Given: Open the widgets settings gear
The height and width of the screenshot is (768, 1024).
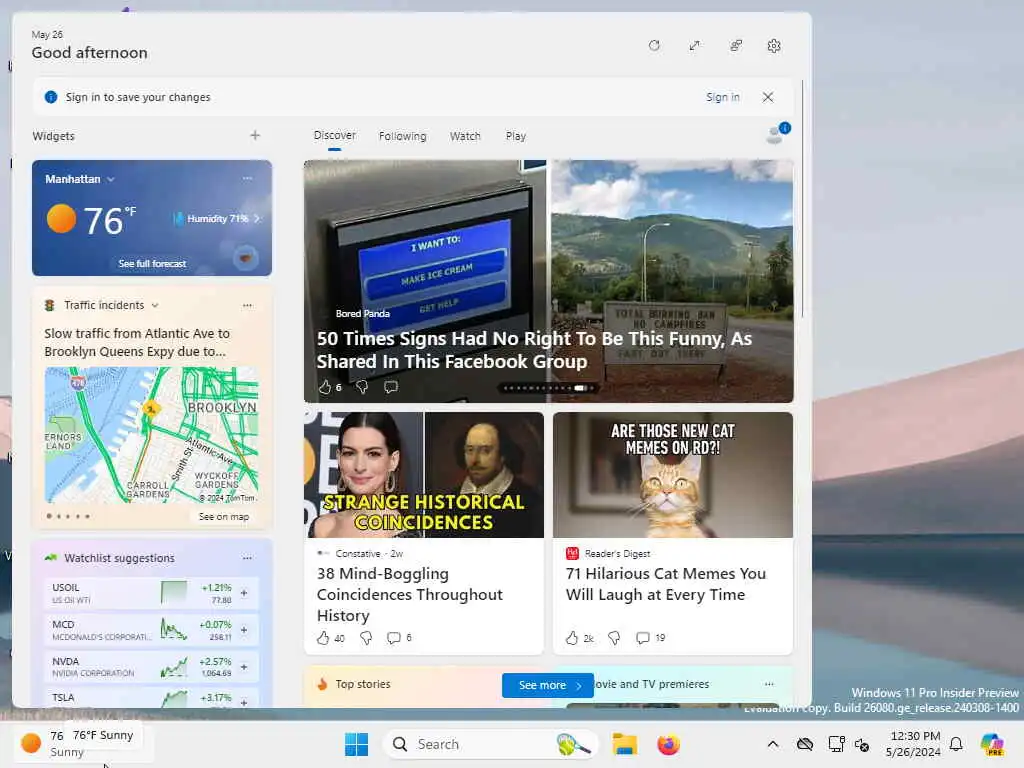Looking at the screenshot, I should tap(774, 46).
